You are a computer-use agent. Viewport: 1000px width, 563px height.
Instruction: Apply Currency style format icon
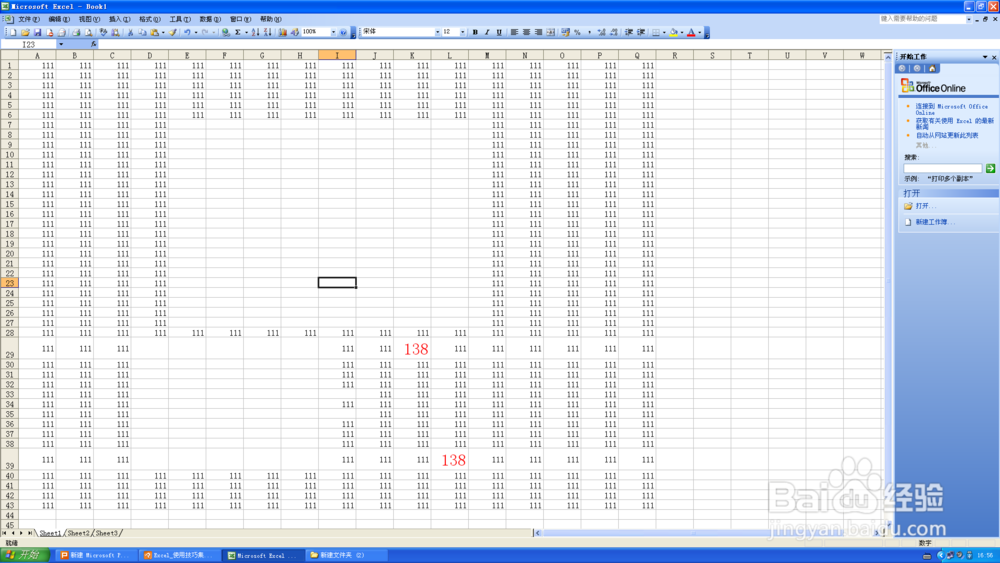tap(565, 32)
